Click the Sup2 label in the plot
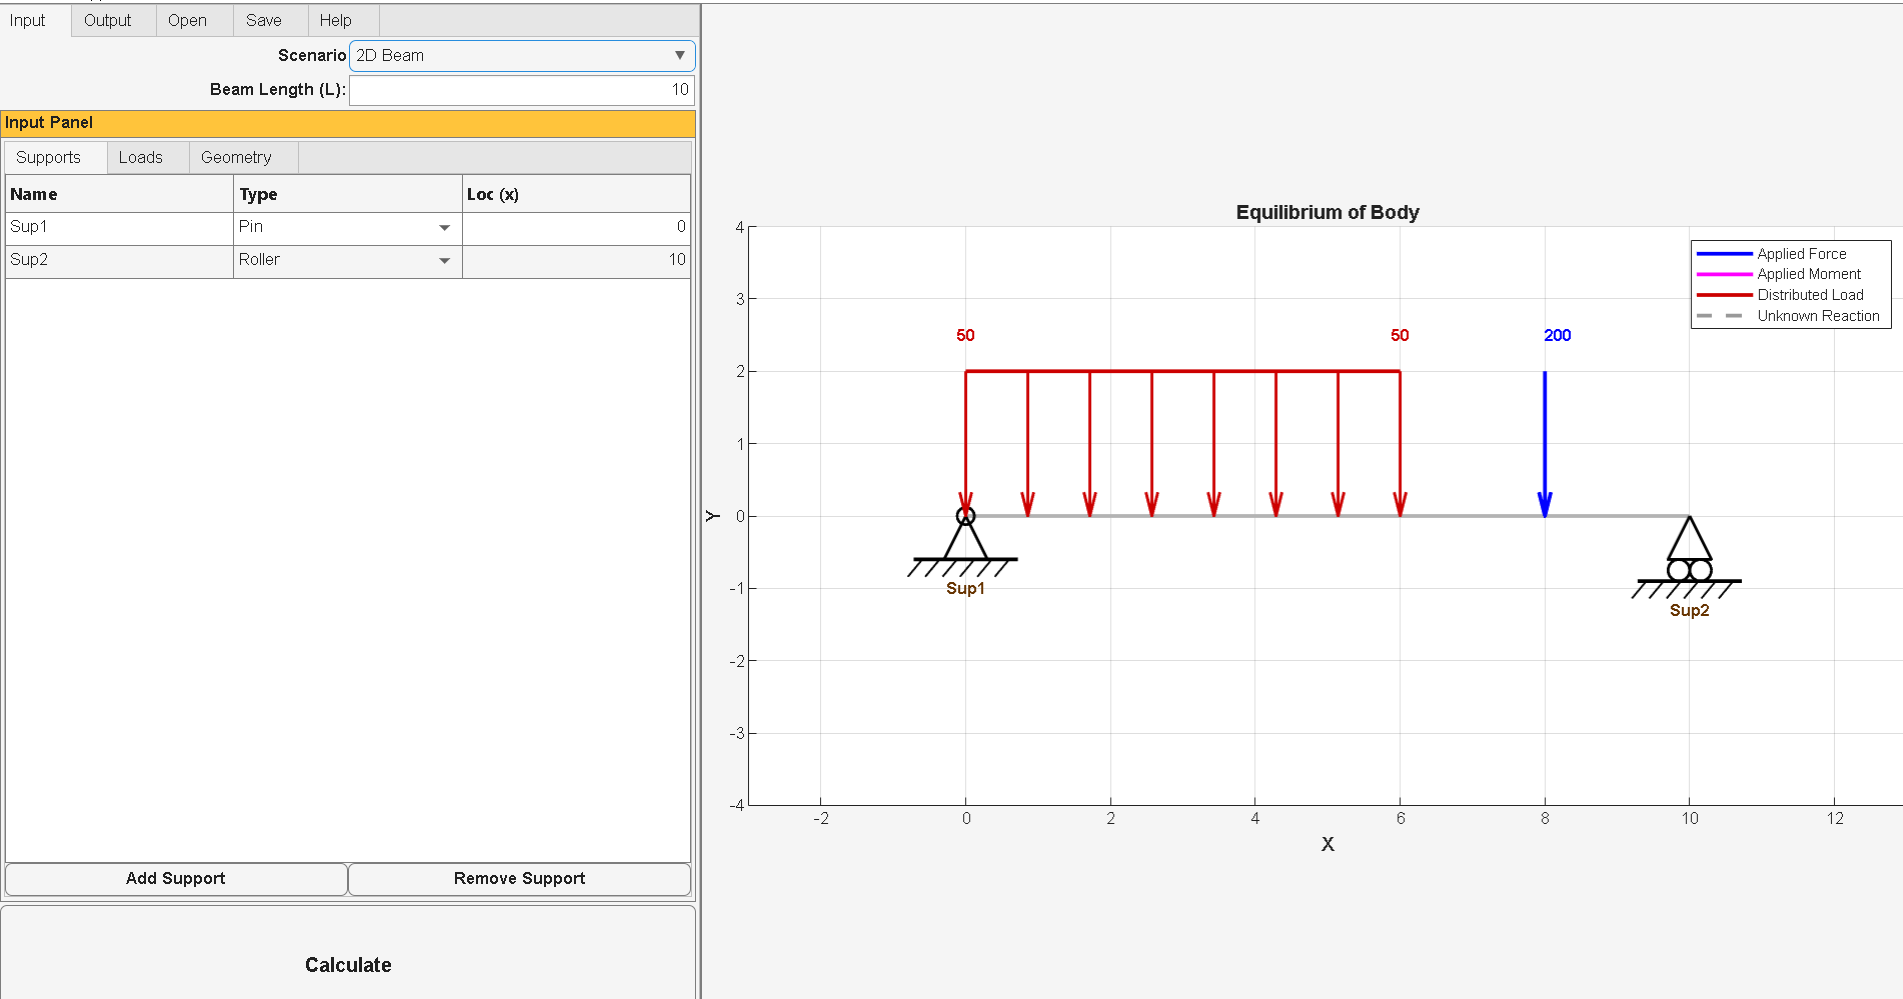This screenshot has height=999, width=1903. (x=1689, y=610)
